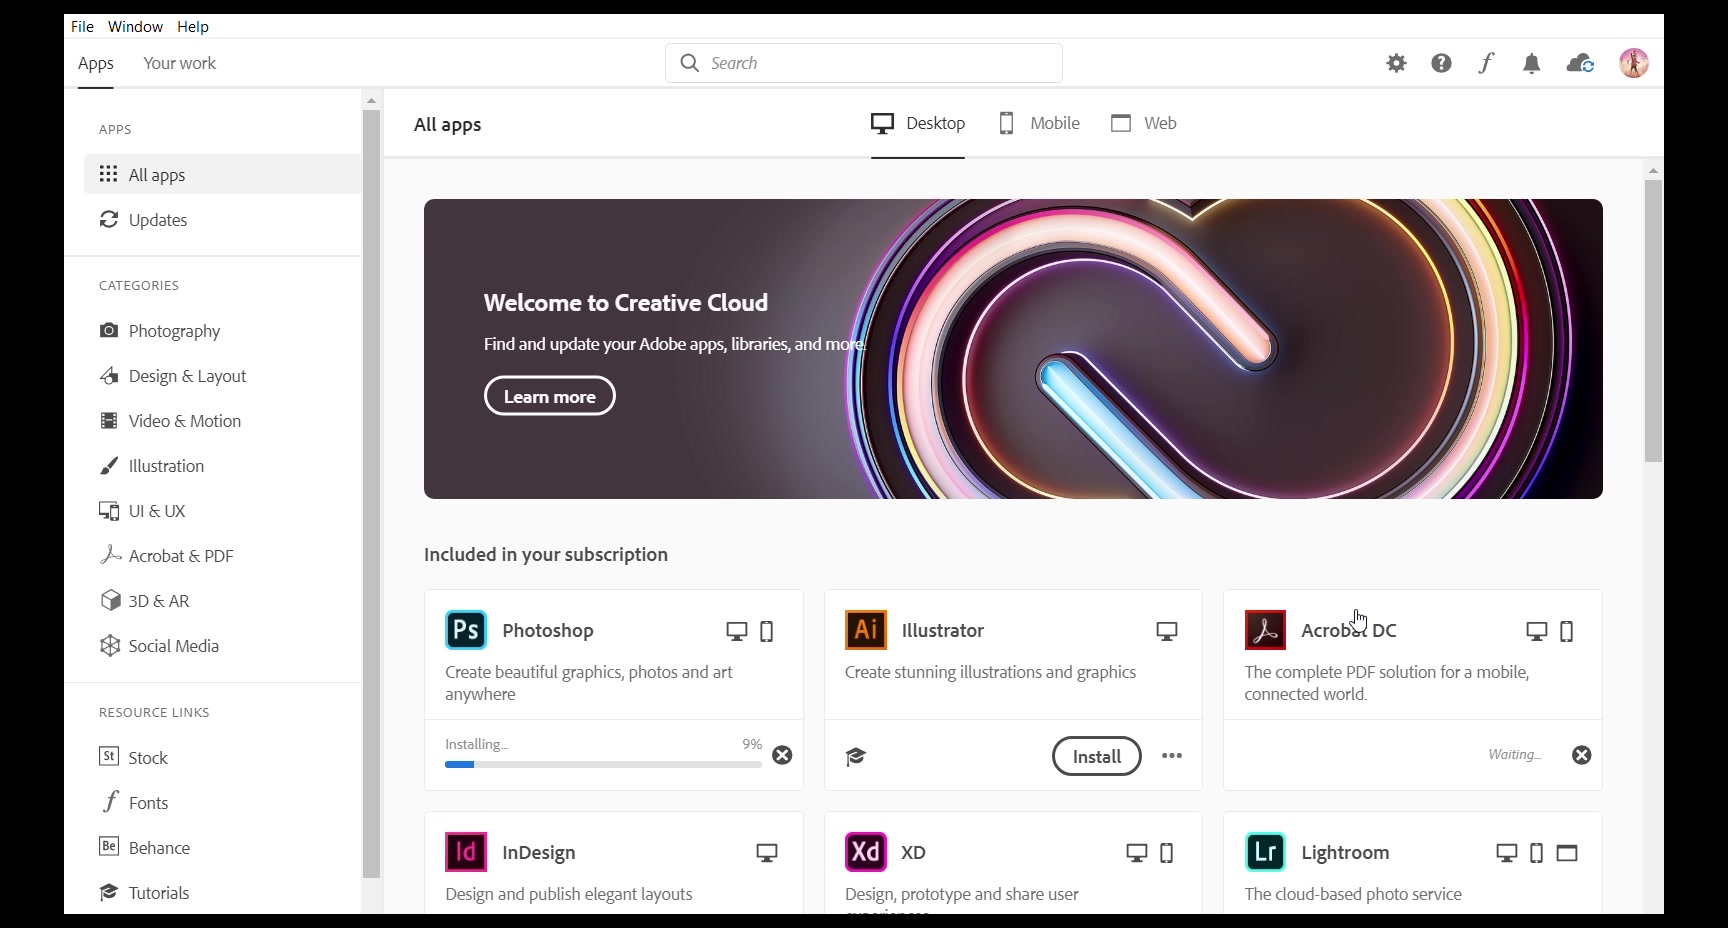Click the Photoshop title text
The image size is (1728, 928).
548,630
